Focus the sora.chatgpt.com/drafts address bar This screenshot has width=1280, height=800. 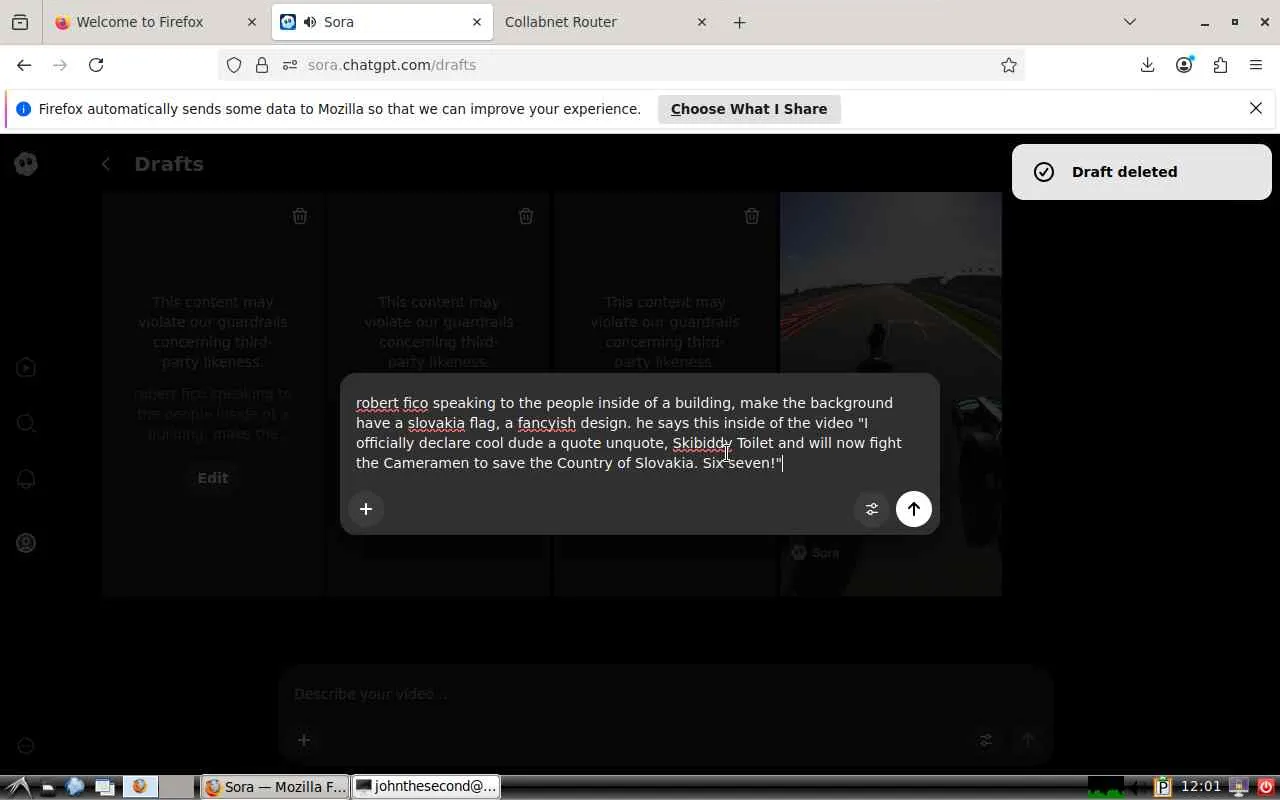[x=620, y=65]
